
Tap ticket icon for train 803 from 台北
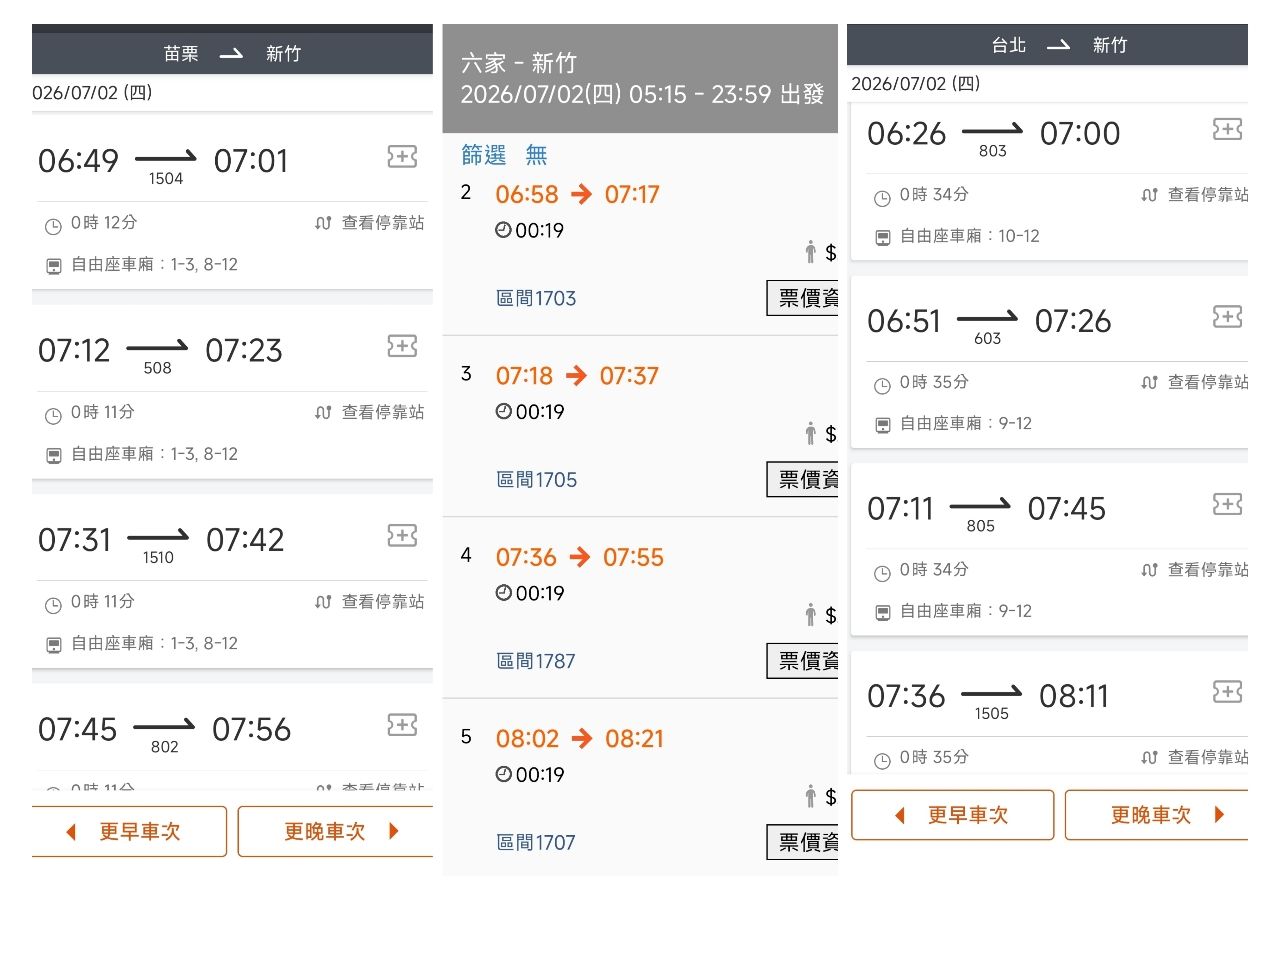[1227, 129]
